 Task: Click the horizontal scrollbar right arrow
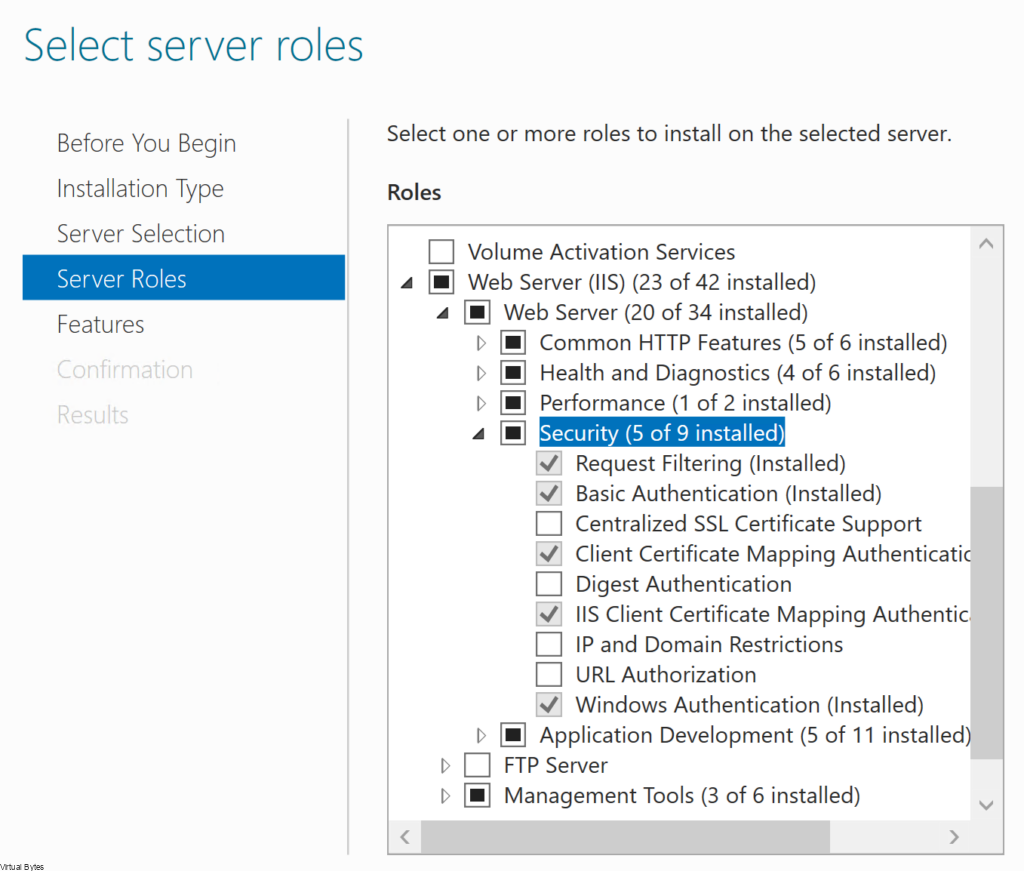point(954,836)
